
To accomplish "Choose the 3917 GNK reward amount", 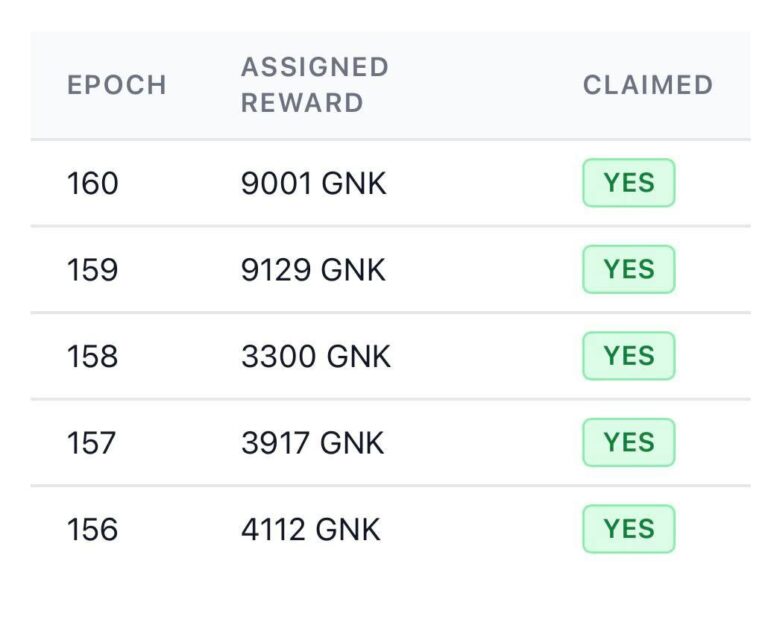I will 312,443.
